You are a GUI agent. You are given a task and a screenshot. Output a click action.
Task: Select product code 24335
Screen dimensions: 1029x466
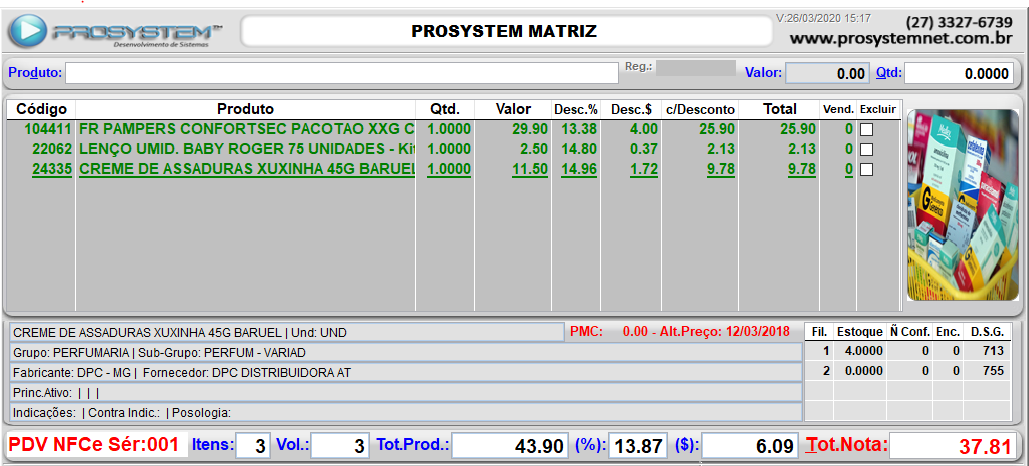pyautogui.click(x=52, y=169)
